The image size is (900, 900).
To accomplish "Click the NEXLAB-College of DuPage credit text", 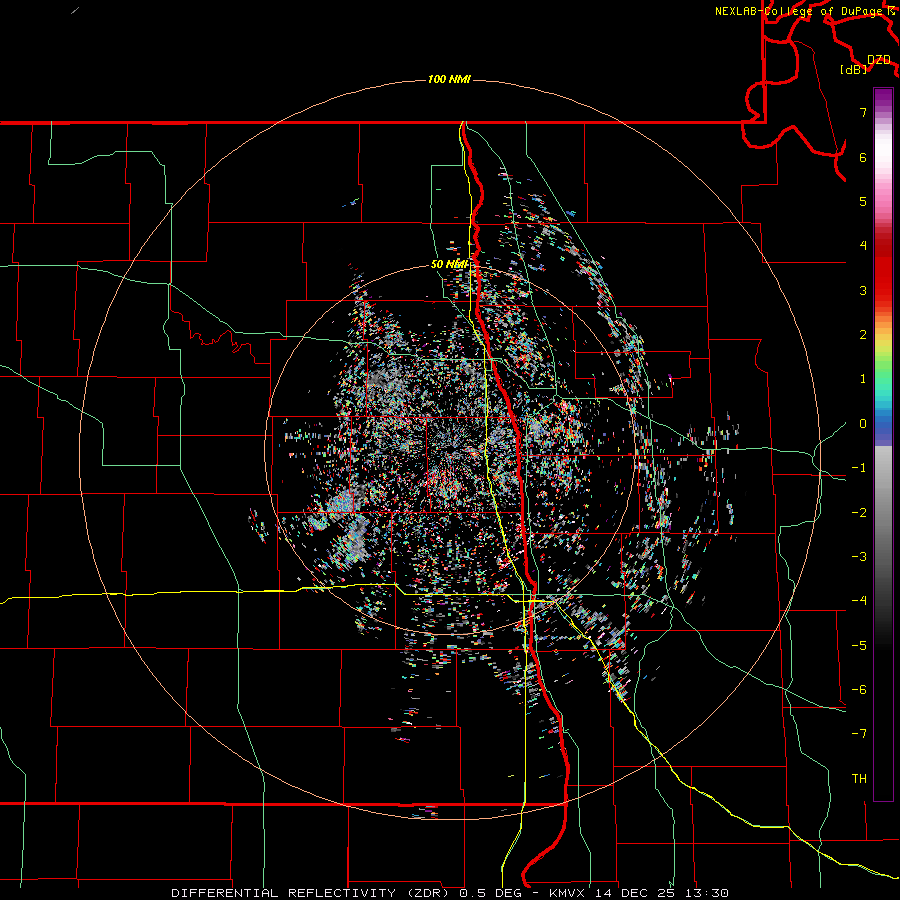I will [x=798, y=11].
